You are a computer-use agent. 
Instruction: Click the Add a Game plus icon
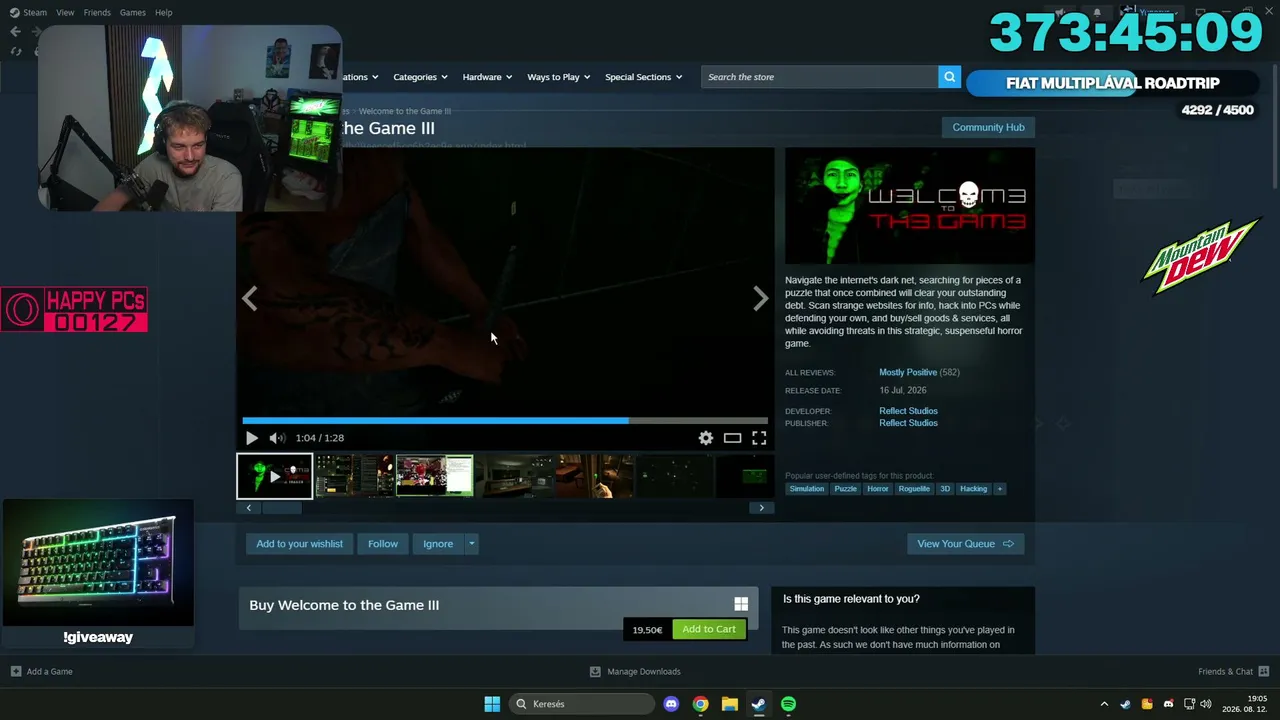16,672
